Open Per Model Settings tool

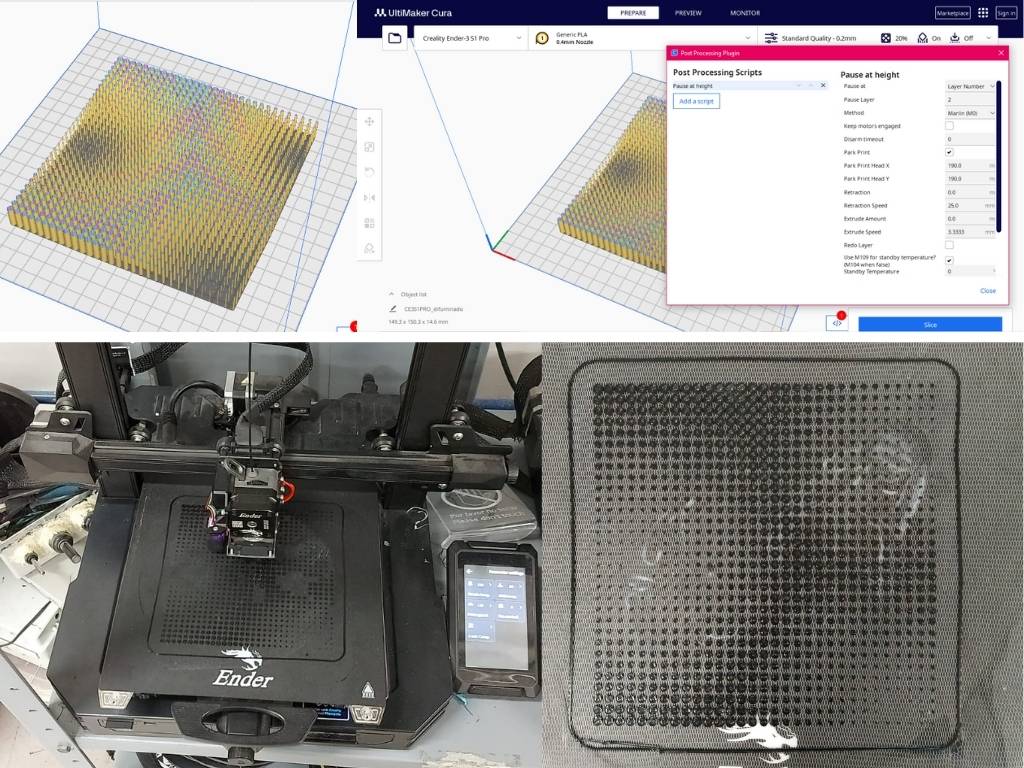coord(370,223)
